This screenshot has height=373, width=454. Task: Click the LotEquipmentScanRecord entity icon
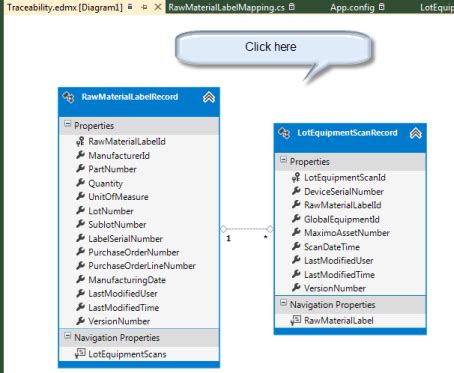pos(284,133)
